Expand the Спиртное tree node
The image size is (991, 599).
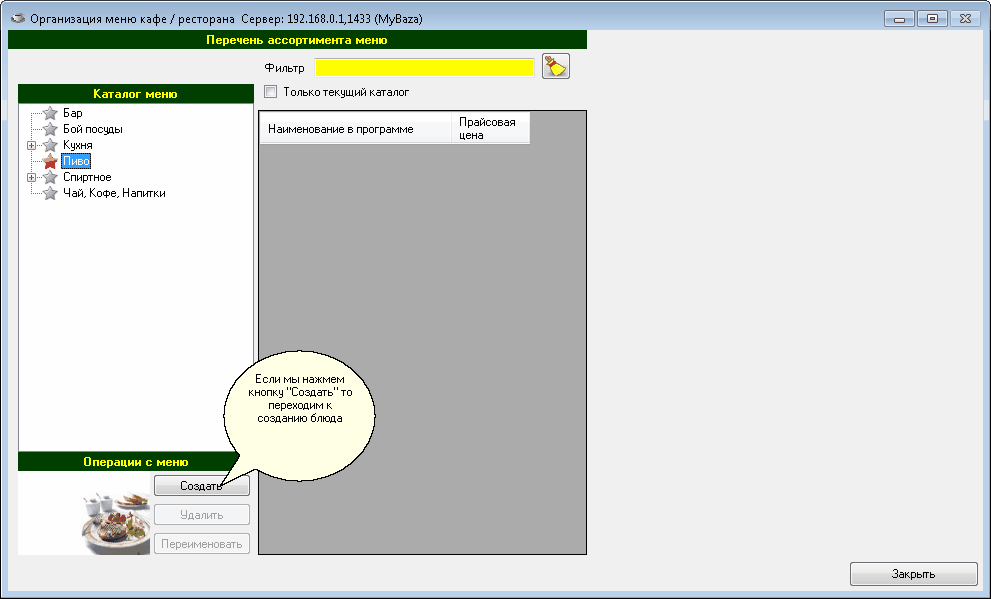[x=32, y=177]
